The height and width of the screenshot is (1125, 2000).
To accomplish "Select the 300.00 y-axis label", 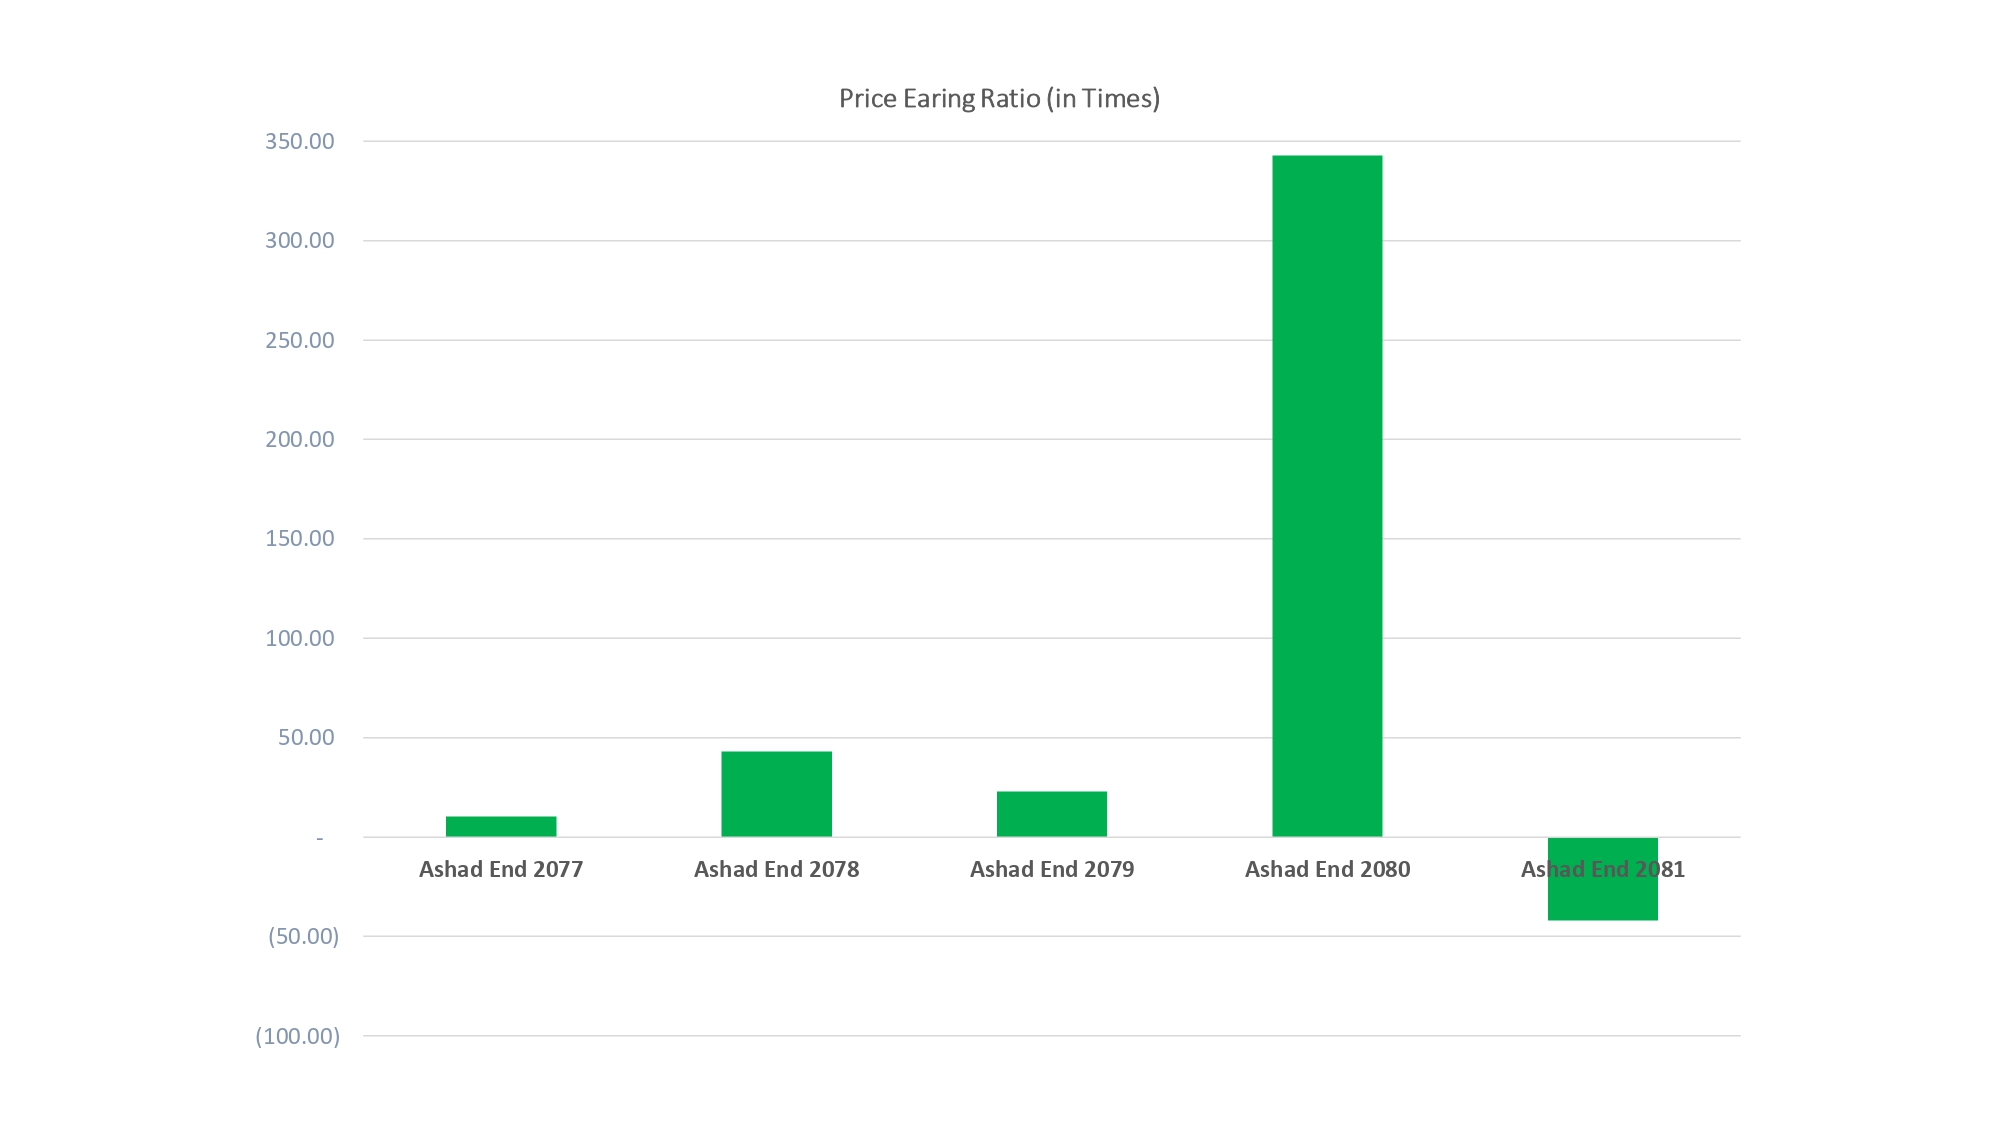I will (299, 241).
